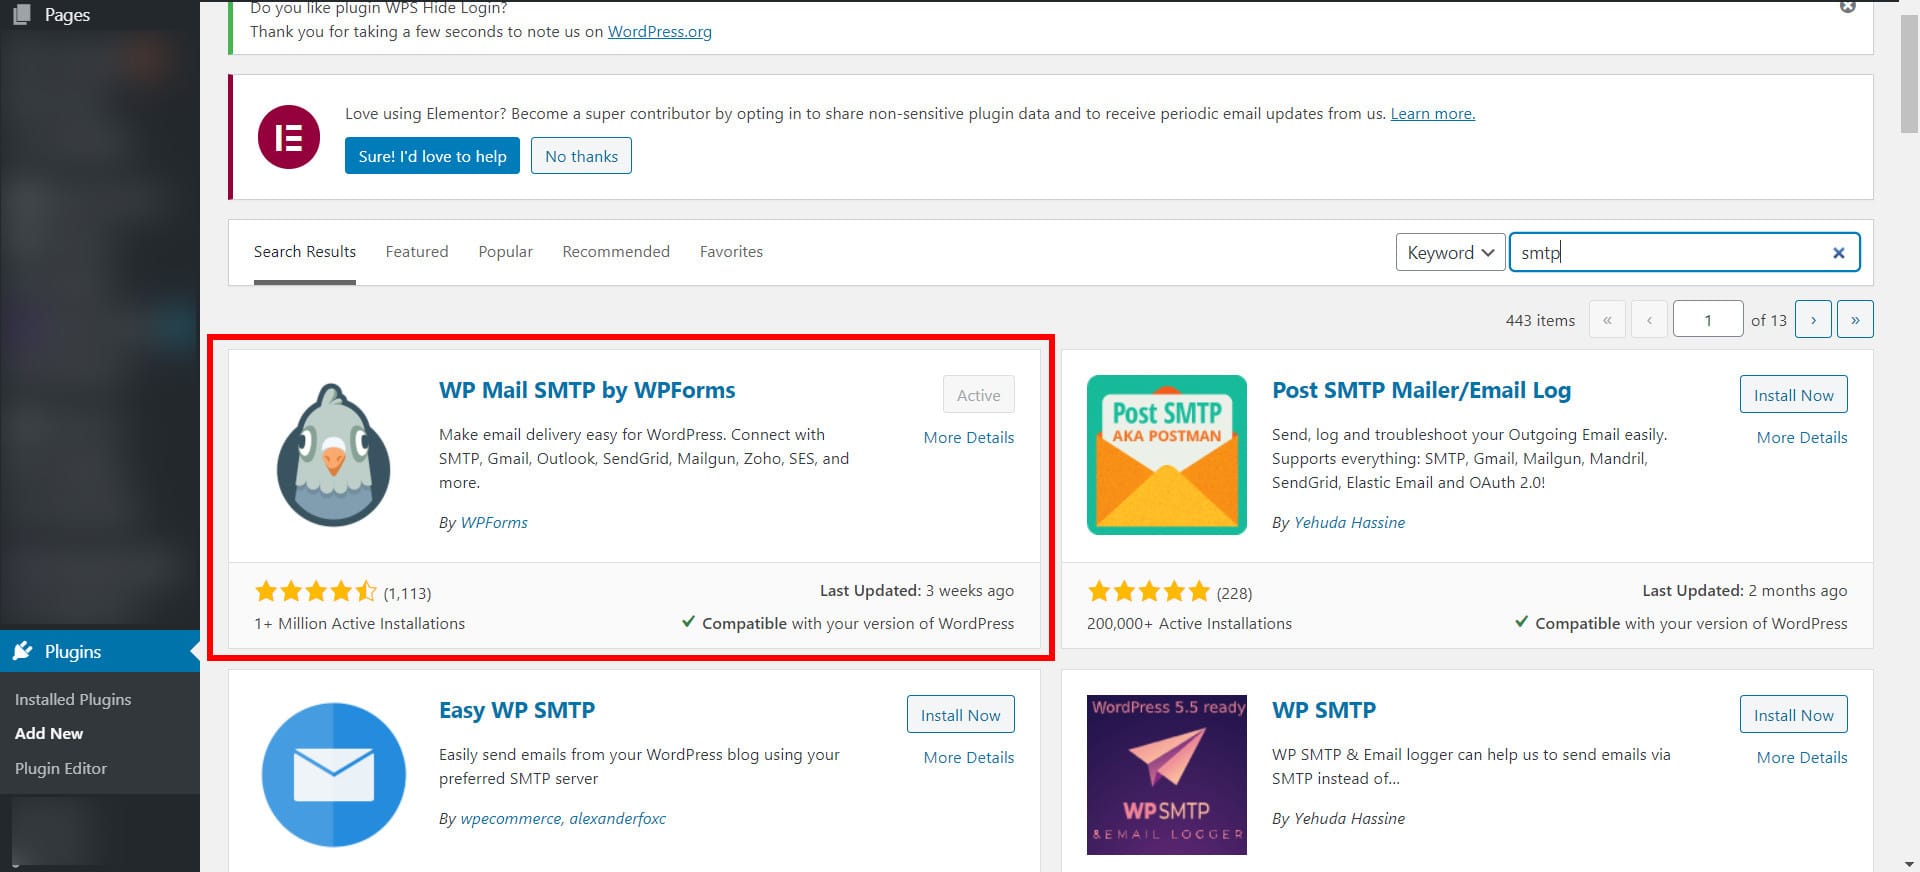Click the No thanks button

tap(581, 156)
